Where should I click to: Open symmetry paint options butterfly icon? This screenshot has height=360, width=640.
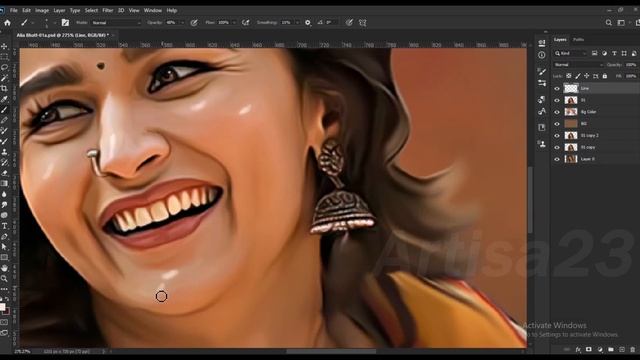coord(362,23)
